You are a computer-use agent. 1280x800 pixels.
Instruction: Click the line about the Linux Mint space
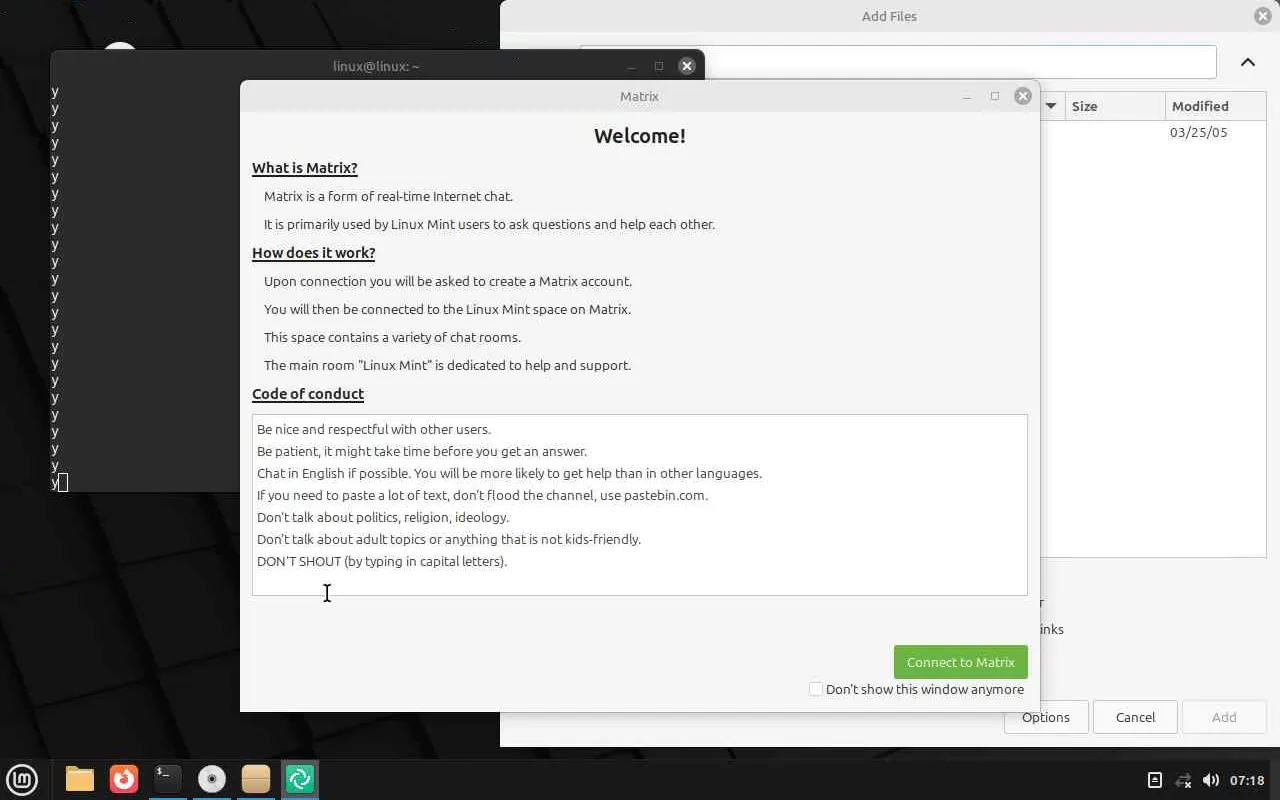pyautogui.click(x=447, y=309)
